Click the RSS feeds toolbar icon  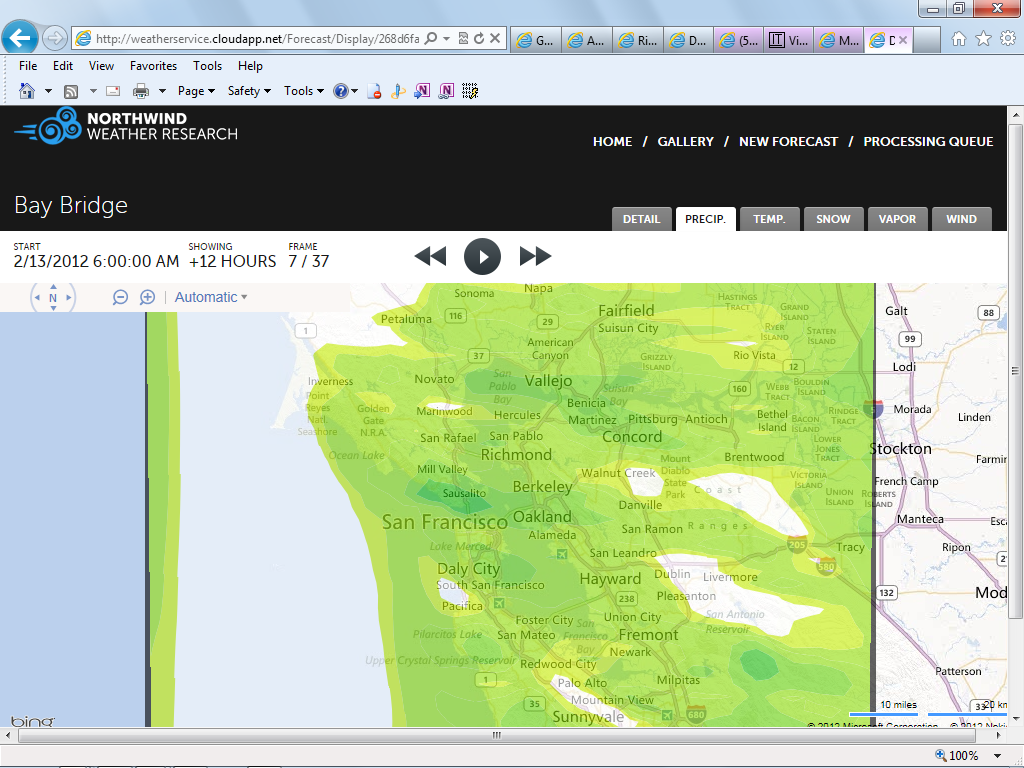pyautogui.click(x=71, y=91)
